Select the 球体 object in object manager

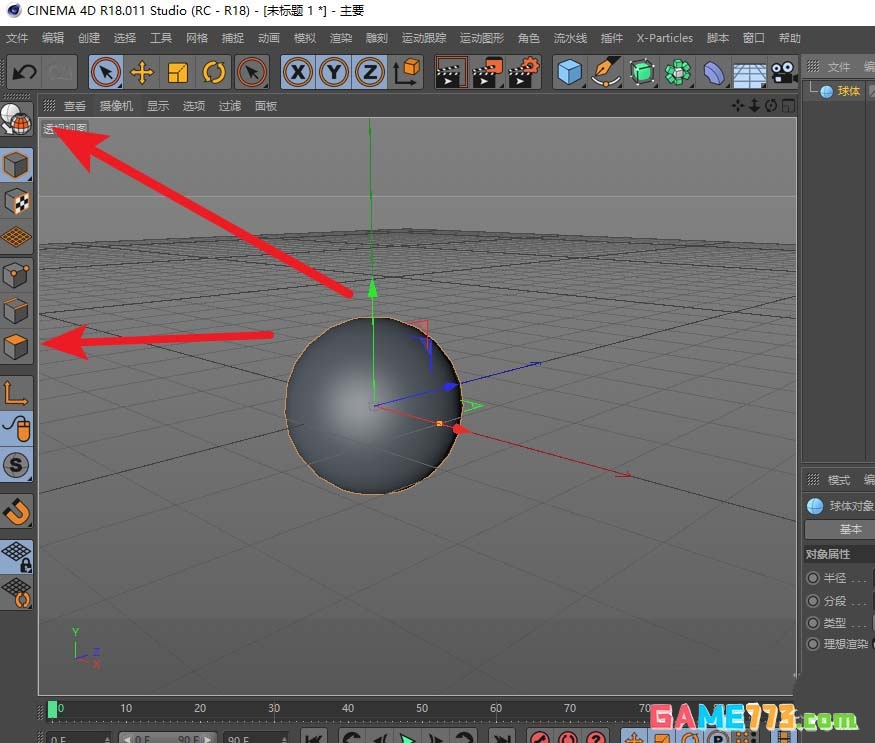[848, 91]
